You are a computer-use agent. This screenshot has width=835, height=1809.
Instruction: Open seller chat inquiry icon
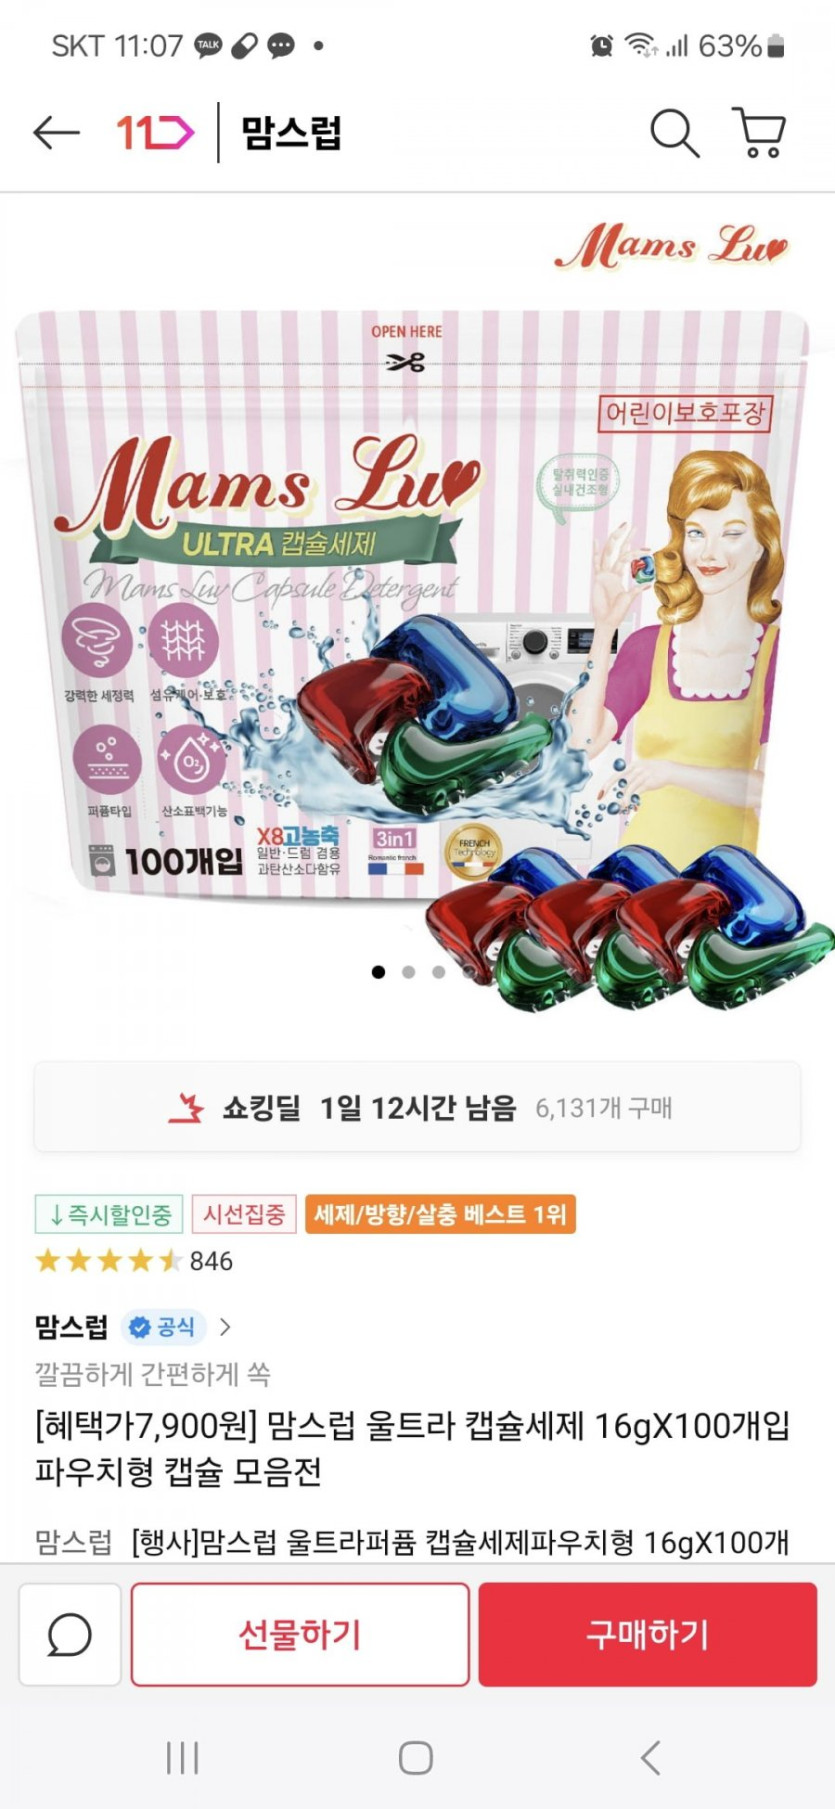coord(70,1634)
